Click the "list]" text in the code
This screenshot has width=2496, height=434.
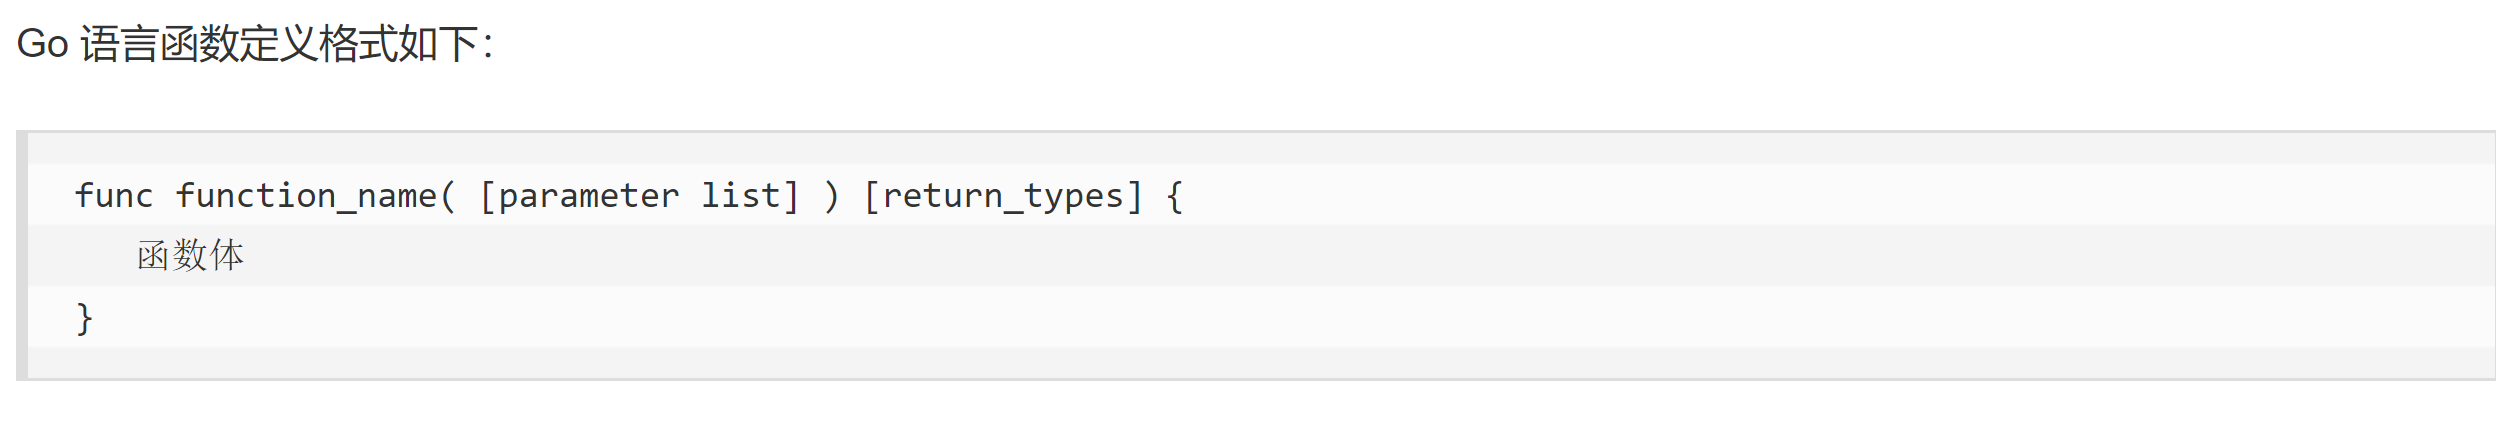[751, 196]
